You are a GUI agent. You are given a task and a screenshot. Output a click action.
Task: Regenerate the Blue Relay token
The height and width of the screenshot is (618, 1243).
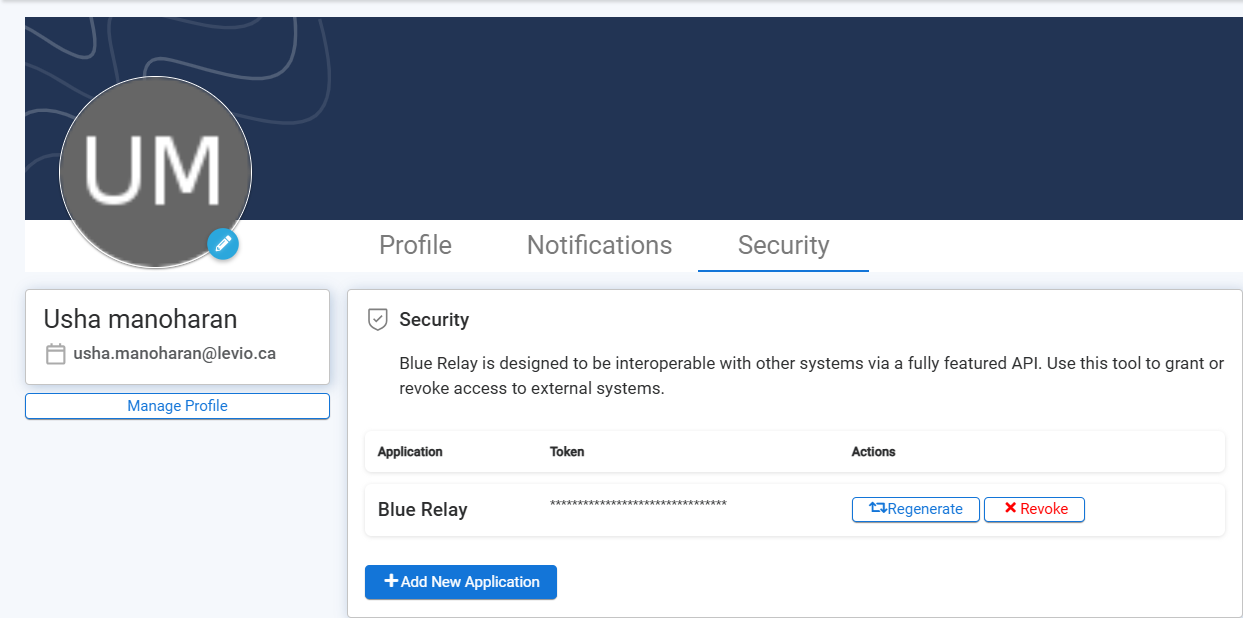click(x=915, y=509)
